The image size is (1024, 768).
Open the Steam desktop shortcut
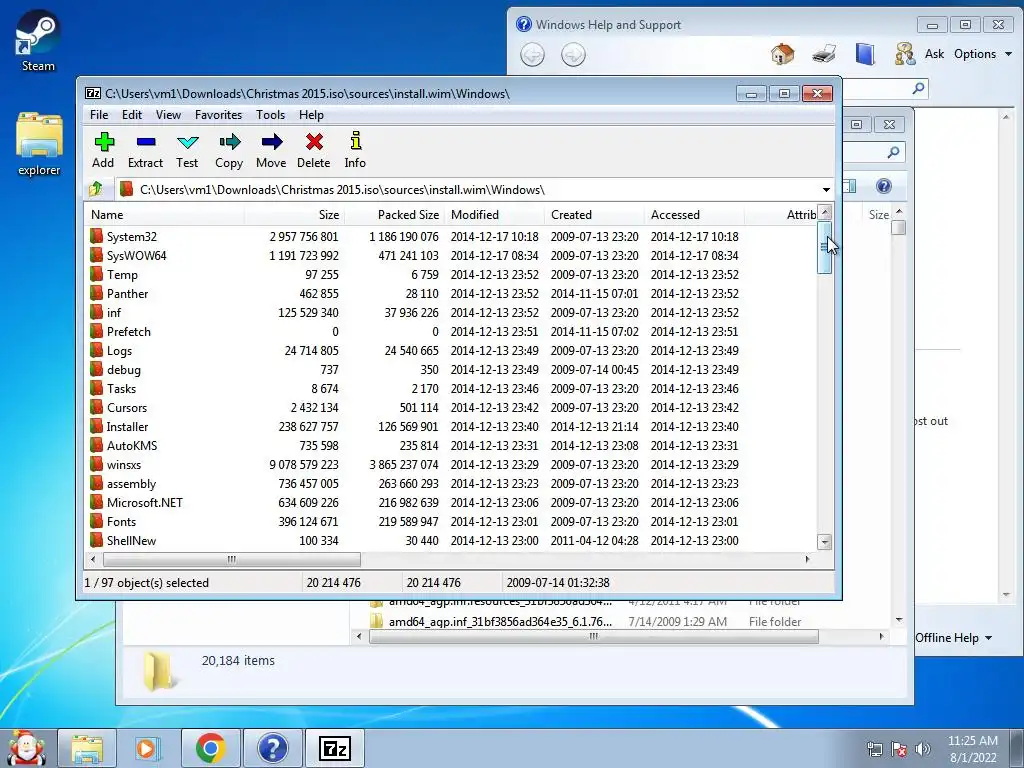click(x=38, y=40)
